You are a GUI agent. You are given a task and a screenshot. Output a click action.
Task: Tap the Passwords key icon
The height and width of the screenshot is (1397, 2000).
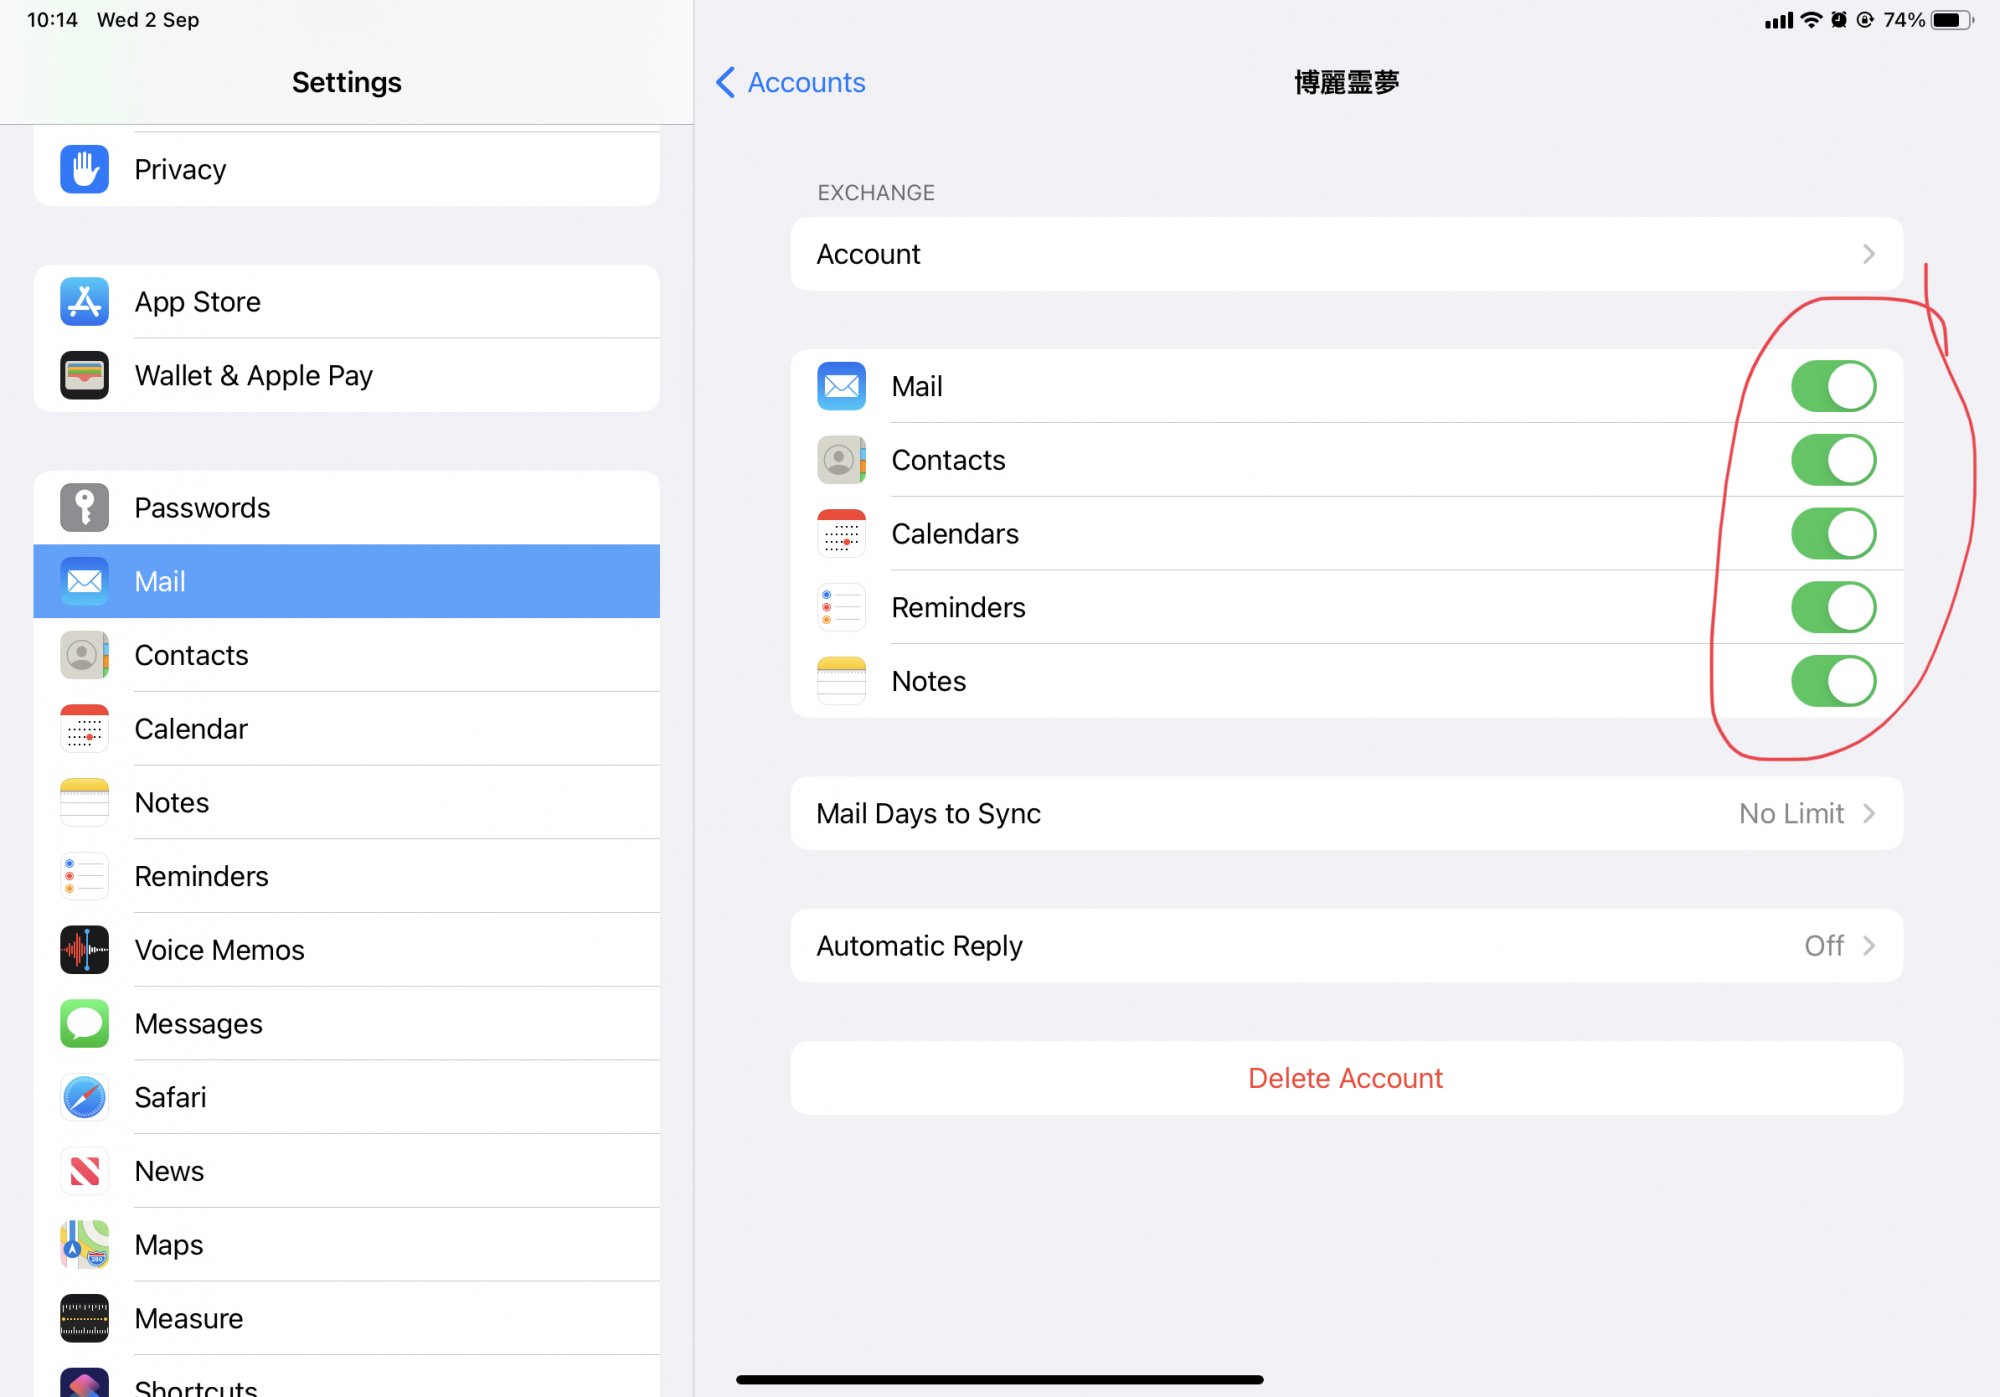pos(84,507)
